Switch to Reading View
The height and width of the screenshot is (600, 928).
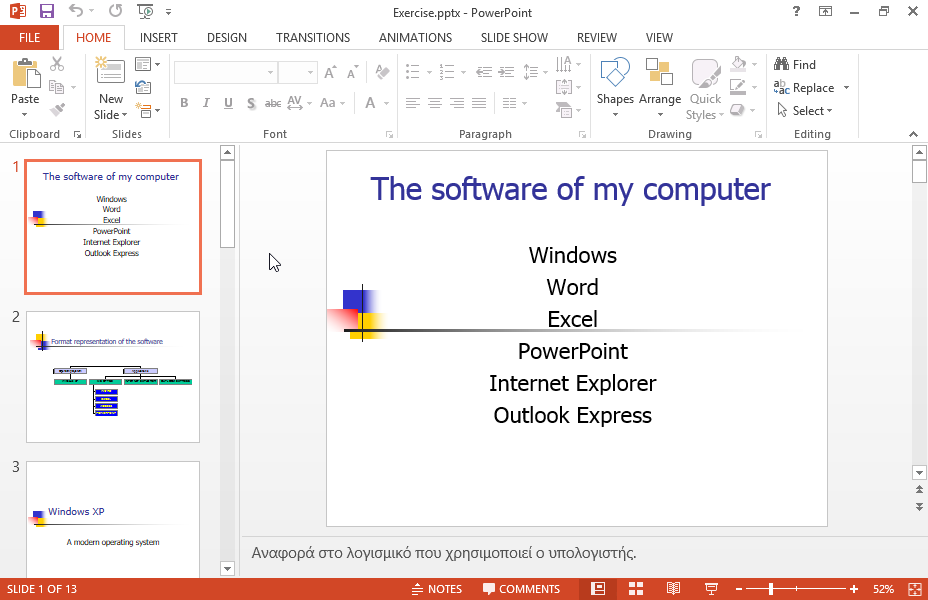[x=674, y=589]
